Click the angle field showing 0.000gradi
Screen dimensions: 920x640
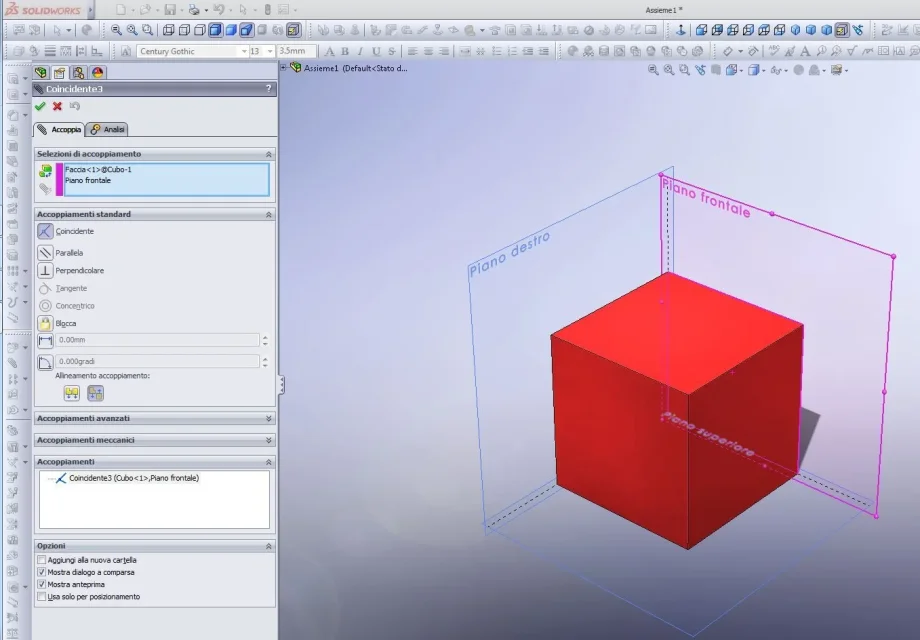(157, 361)
